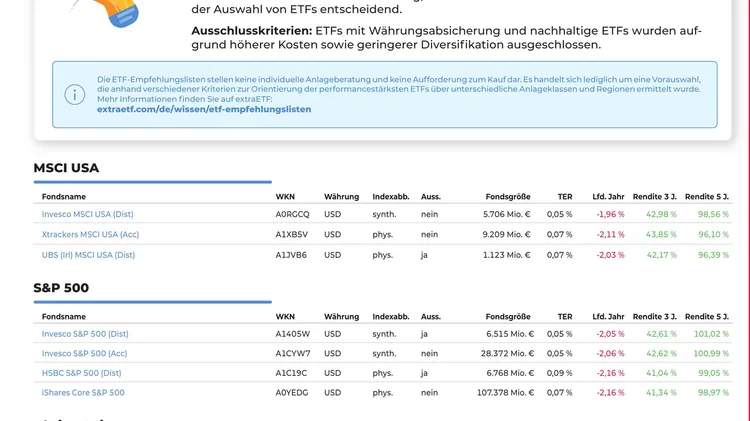Viewport: 750px width, 421px height.
Task: Select the S&P 500 section heading
Action: click(61, 288)
